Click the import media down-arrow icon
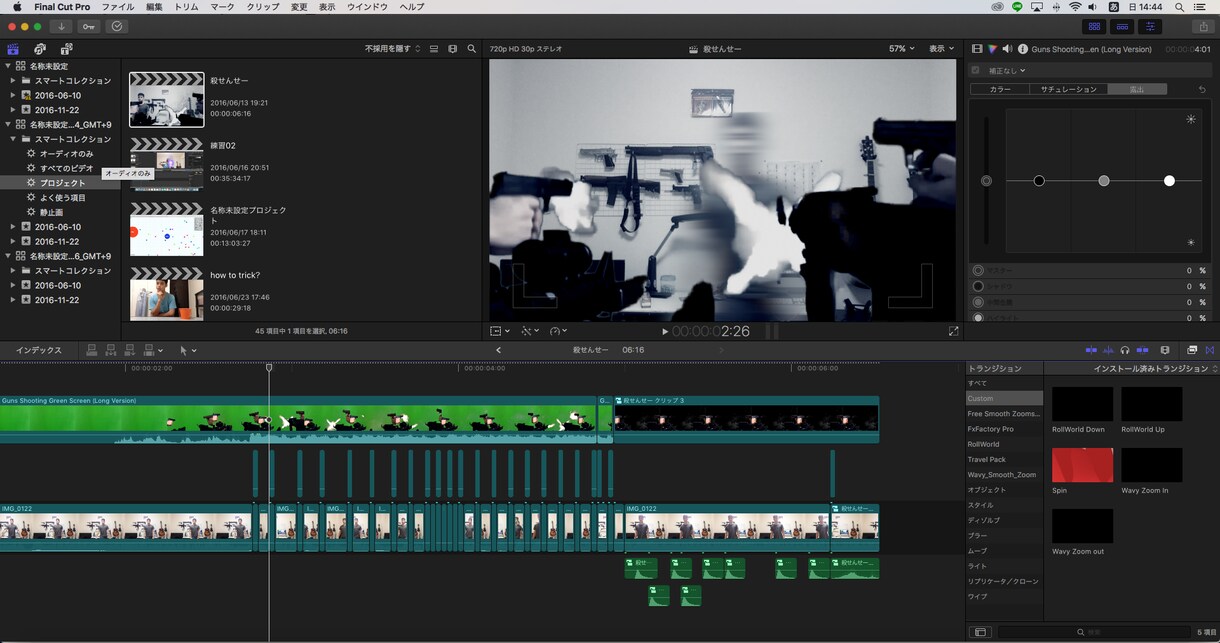 61,26
